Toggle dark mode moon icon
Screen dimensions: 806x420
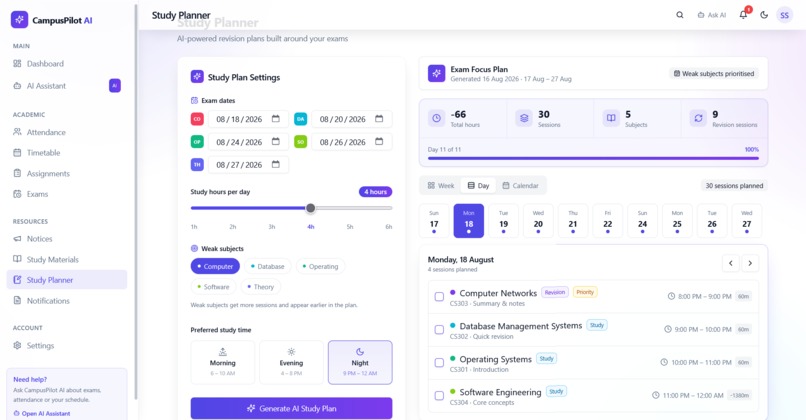(764, 15)
